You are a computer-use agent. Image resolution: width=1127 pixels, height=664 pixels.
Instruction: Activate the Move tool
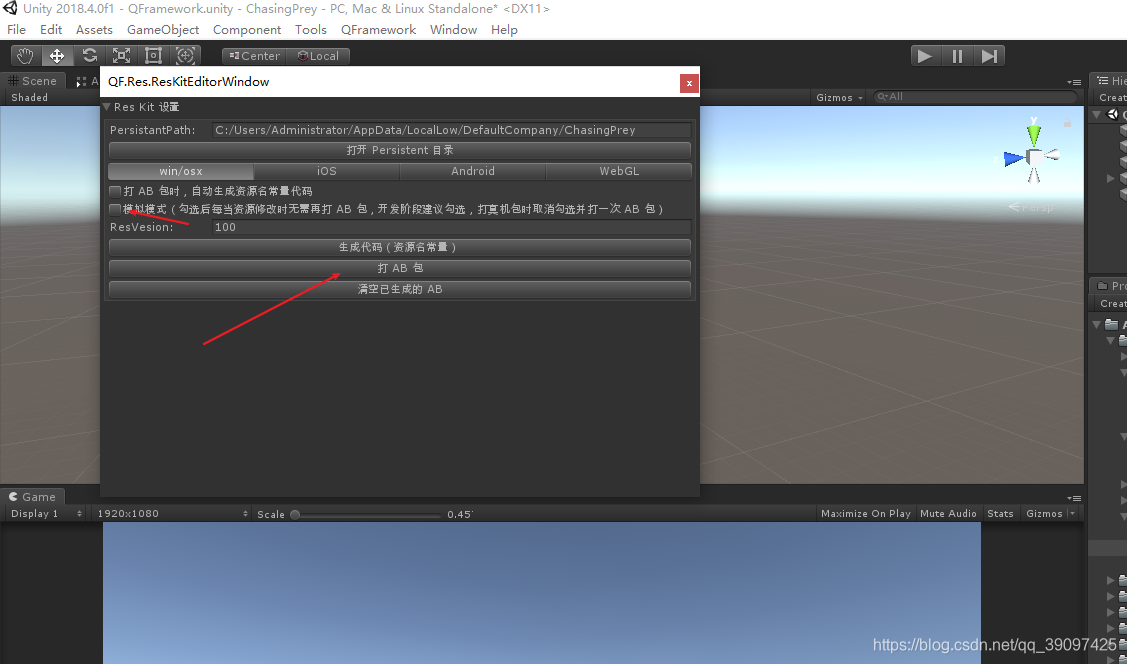[x=57, y=55]
